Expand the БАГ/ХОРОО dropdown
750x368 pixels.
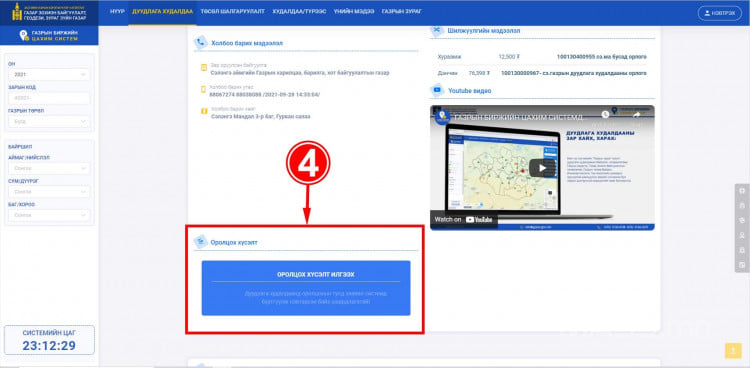tap(49, 215)
